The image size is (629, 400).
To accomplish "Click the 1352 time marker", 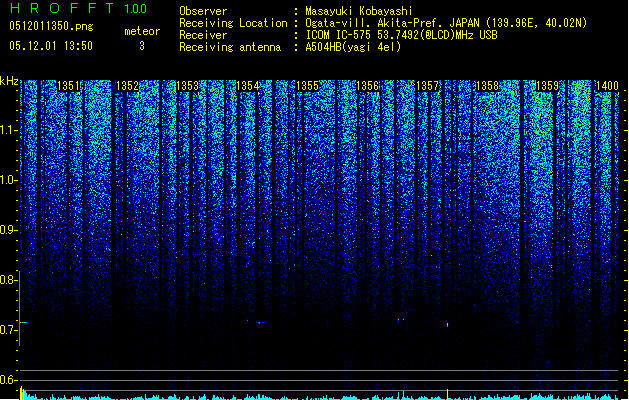I will click(x=127, y=86).
